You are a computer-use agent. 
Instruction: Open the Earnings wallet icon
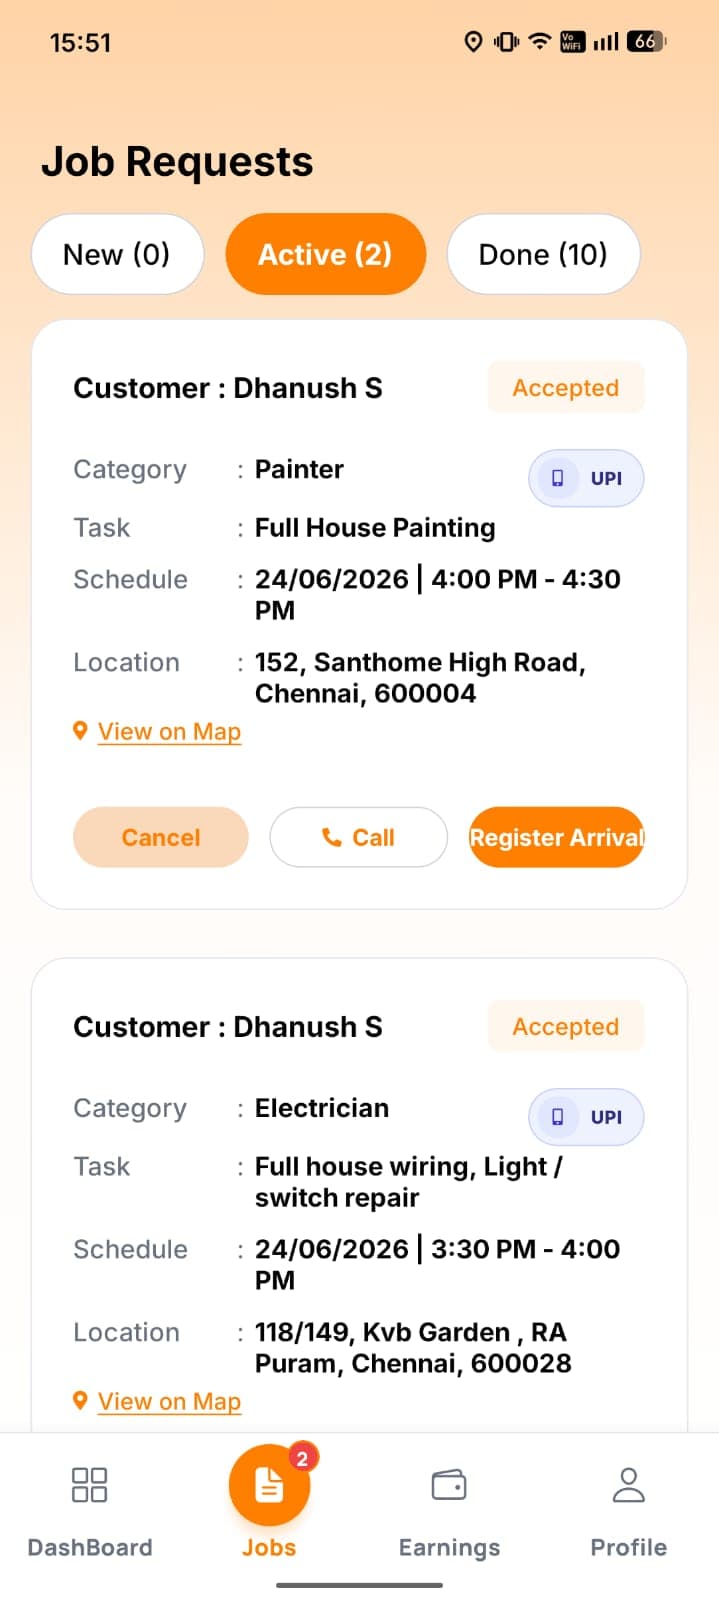coord(449,1484)
